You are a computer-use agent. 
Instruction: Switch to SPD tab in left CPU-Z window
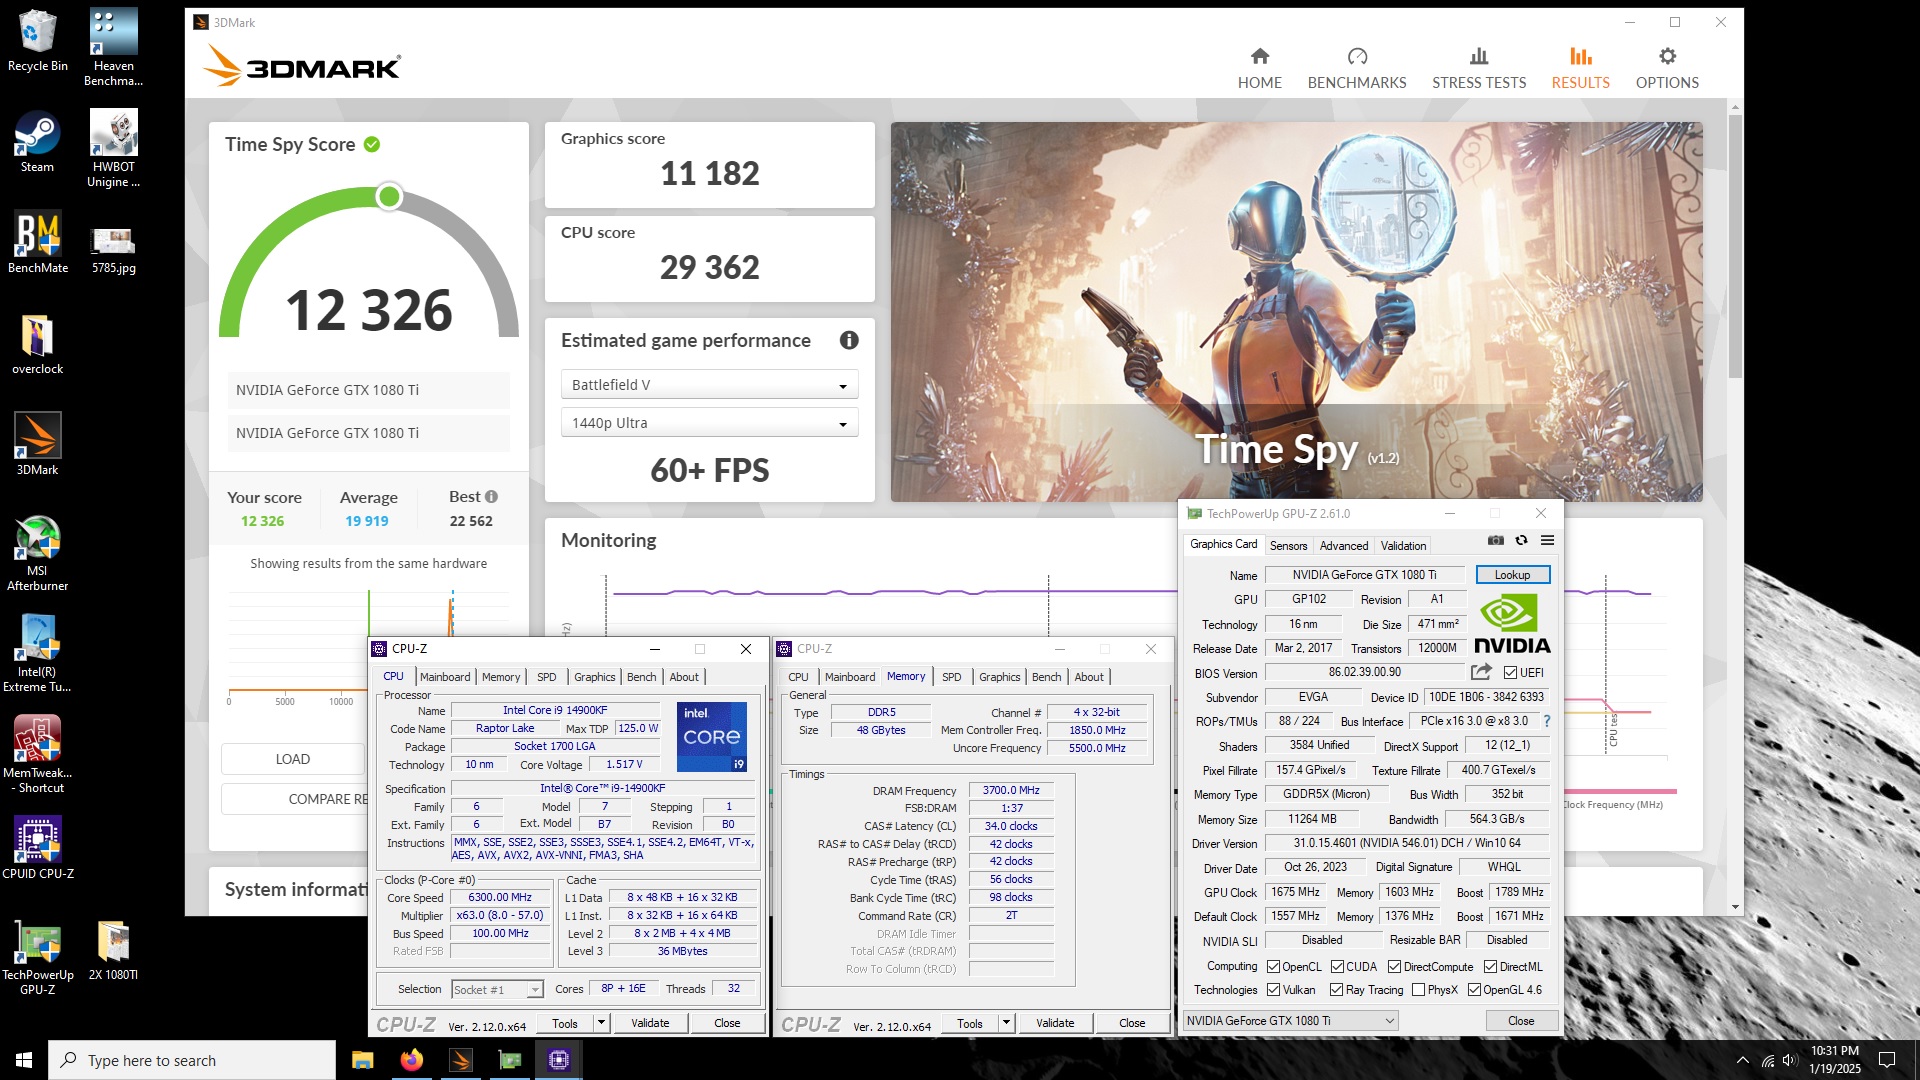tap(546, 677)
